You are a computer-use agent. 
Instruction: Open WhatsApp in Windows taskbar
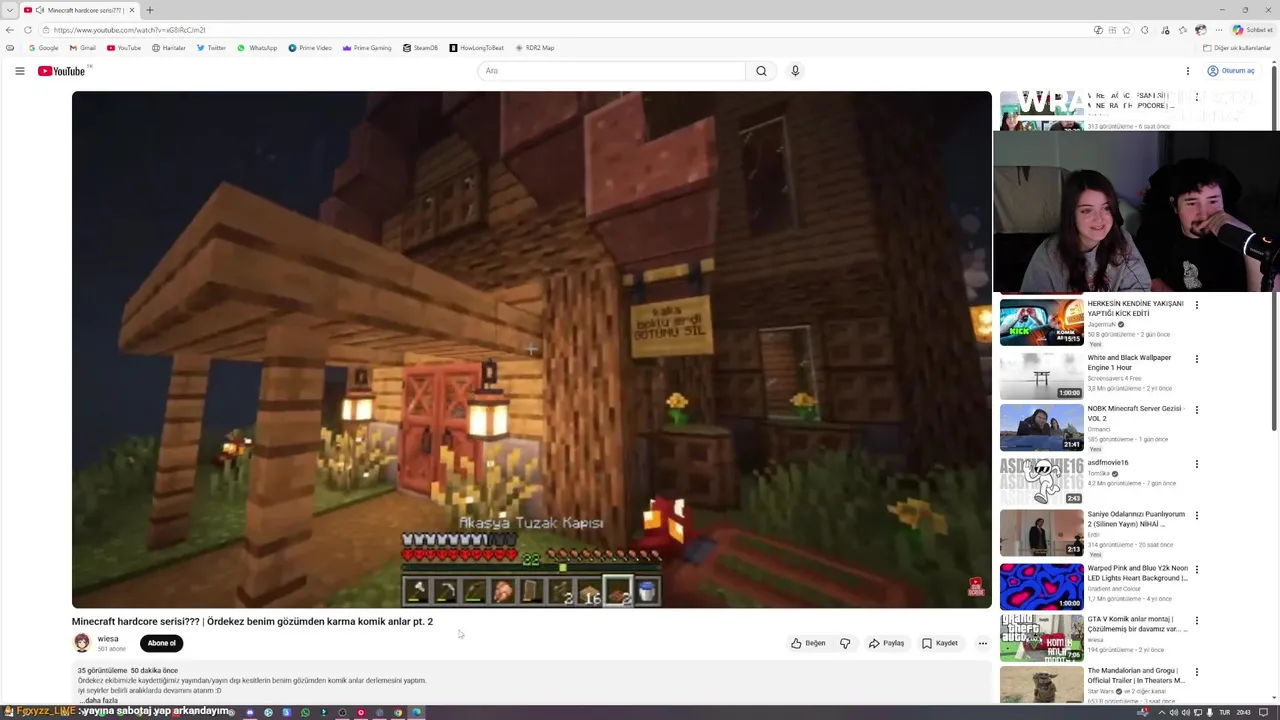pyautogui.click(x=305, y=712)
